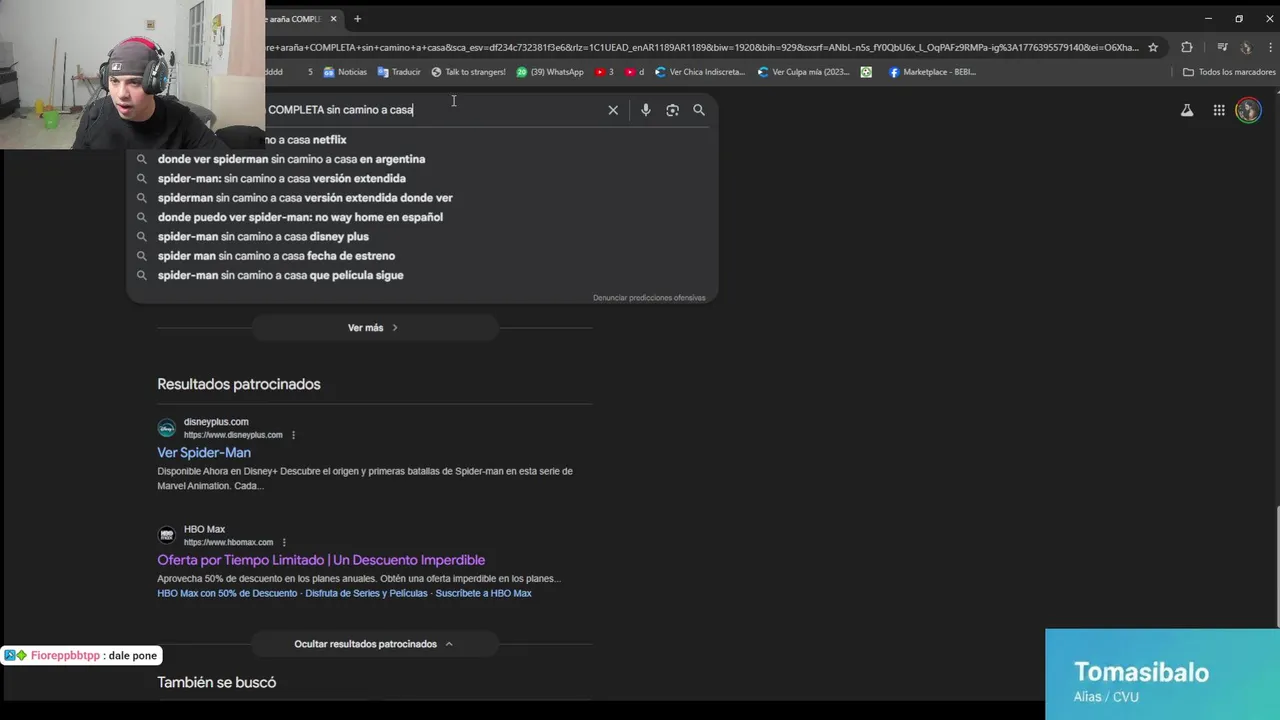Open the Todos los marcadores folder
This screenshot has height=720, width=1280.
[1229, 72]
